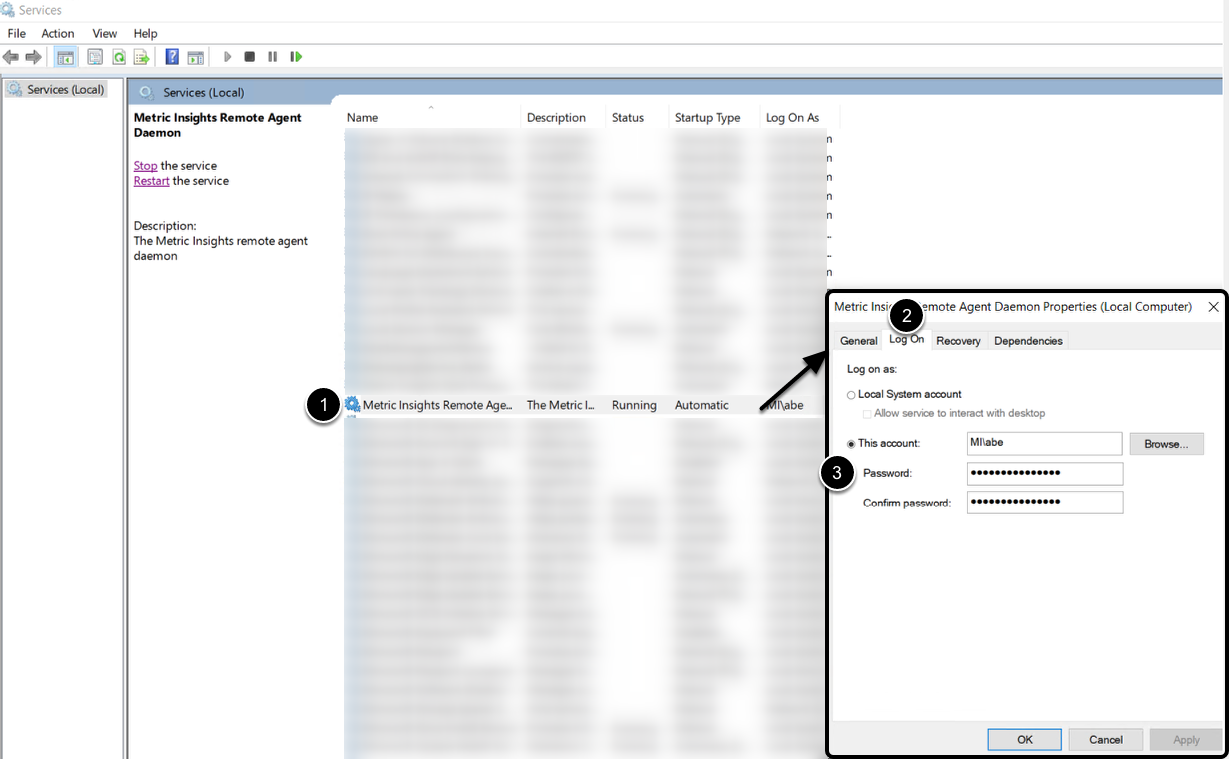Open the Help menu

click(146, 33)
